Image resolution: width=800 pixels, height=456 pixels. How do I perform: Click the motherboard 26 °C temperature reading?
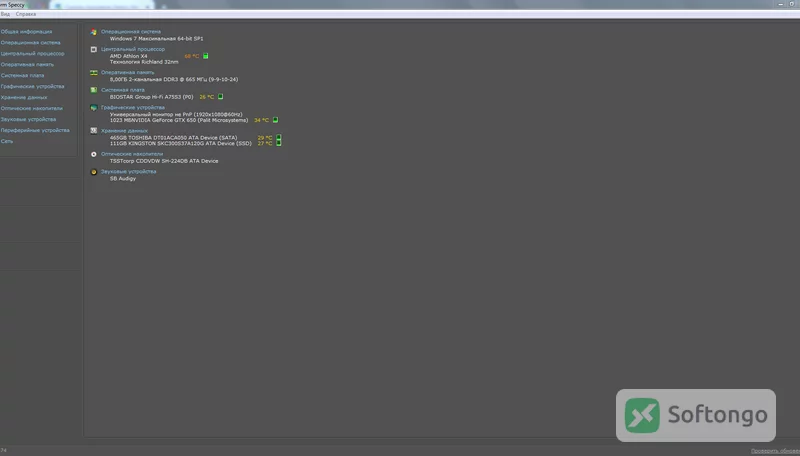click(207, 97)
